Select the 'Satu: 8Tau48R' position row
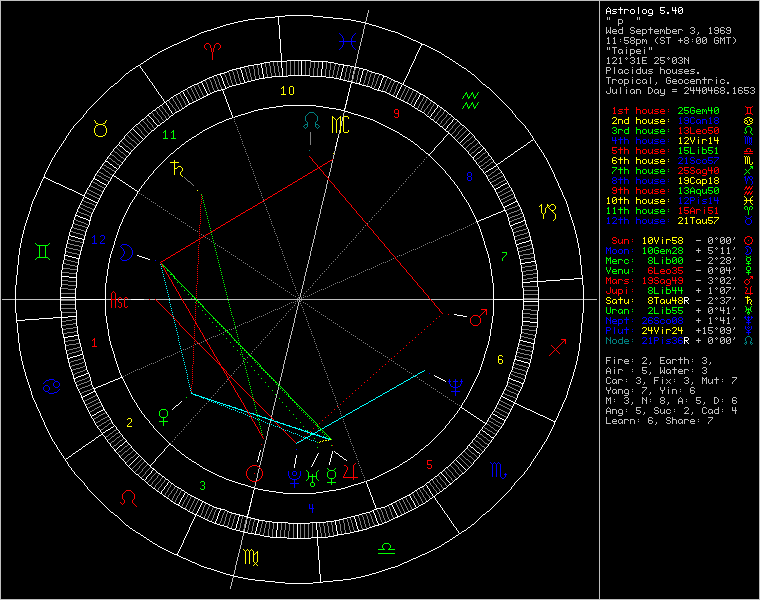Screen dimensions: 760x600 (x=679, y=301)
